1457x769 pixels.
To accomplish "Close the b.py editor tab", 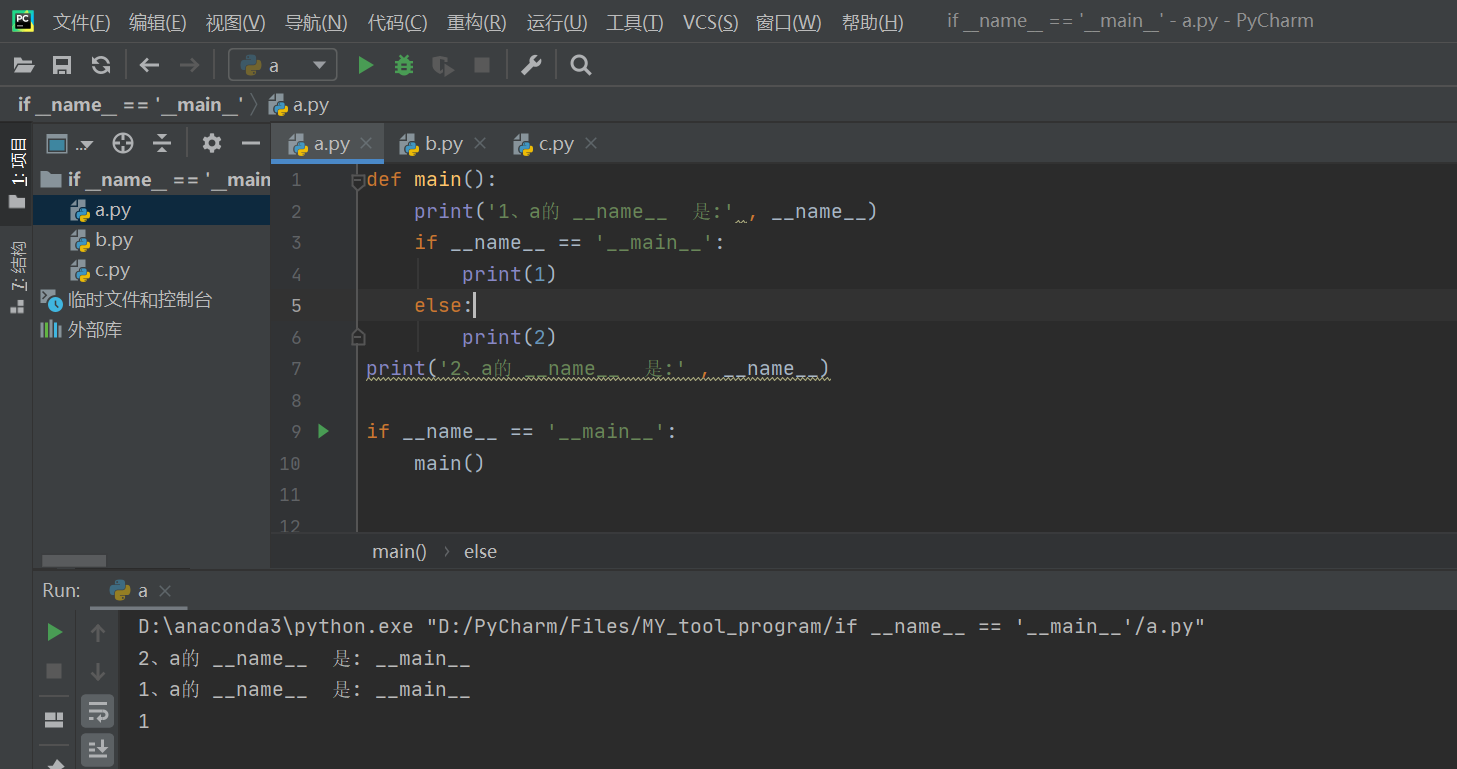I will (478, 144).
